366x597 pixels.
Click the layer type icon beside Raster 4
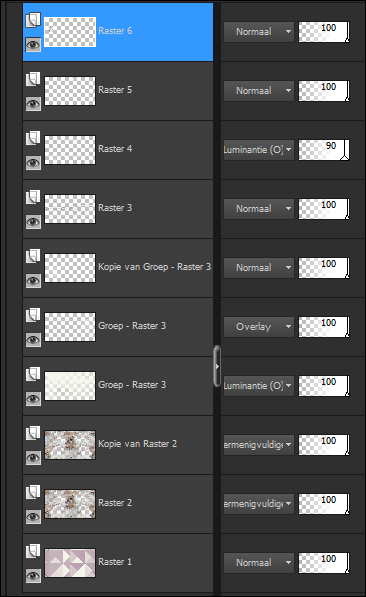(33, 138)
